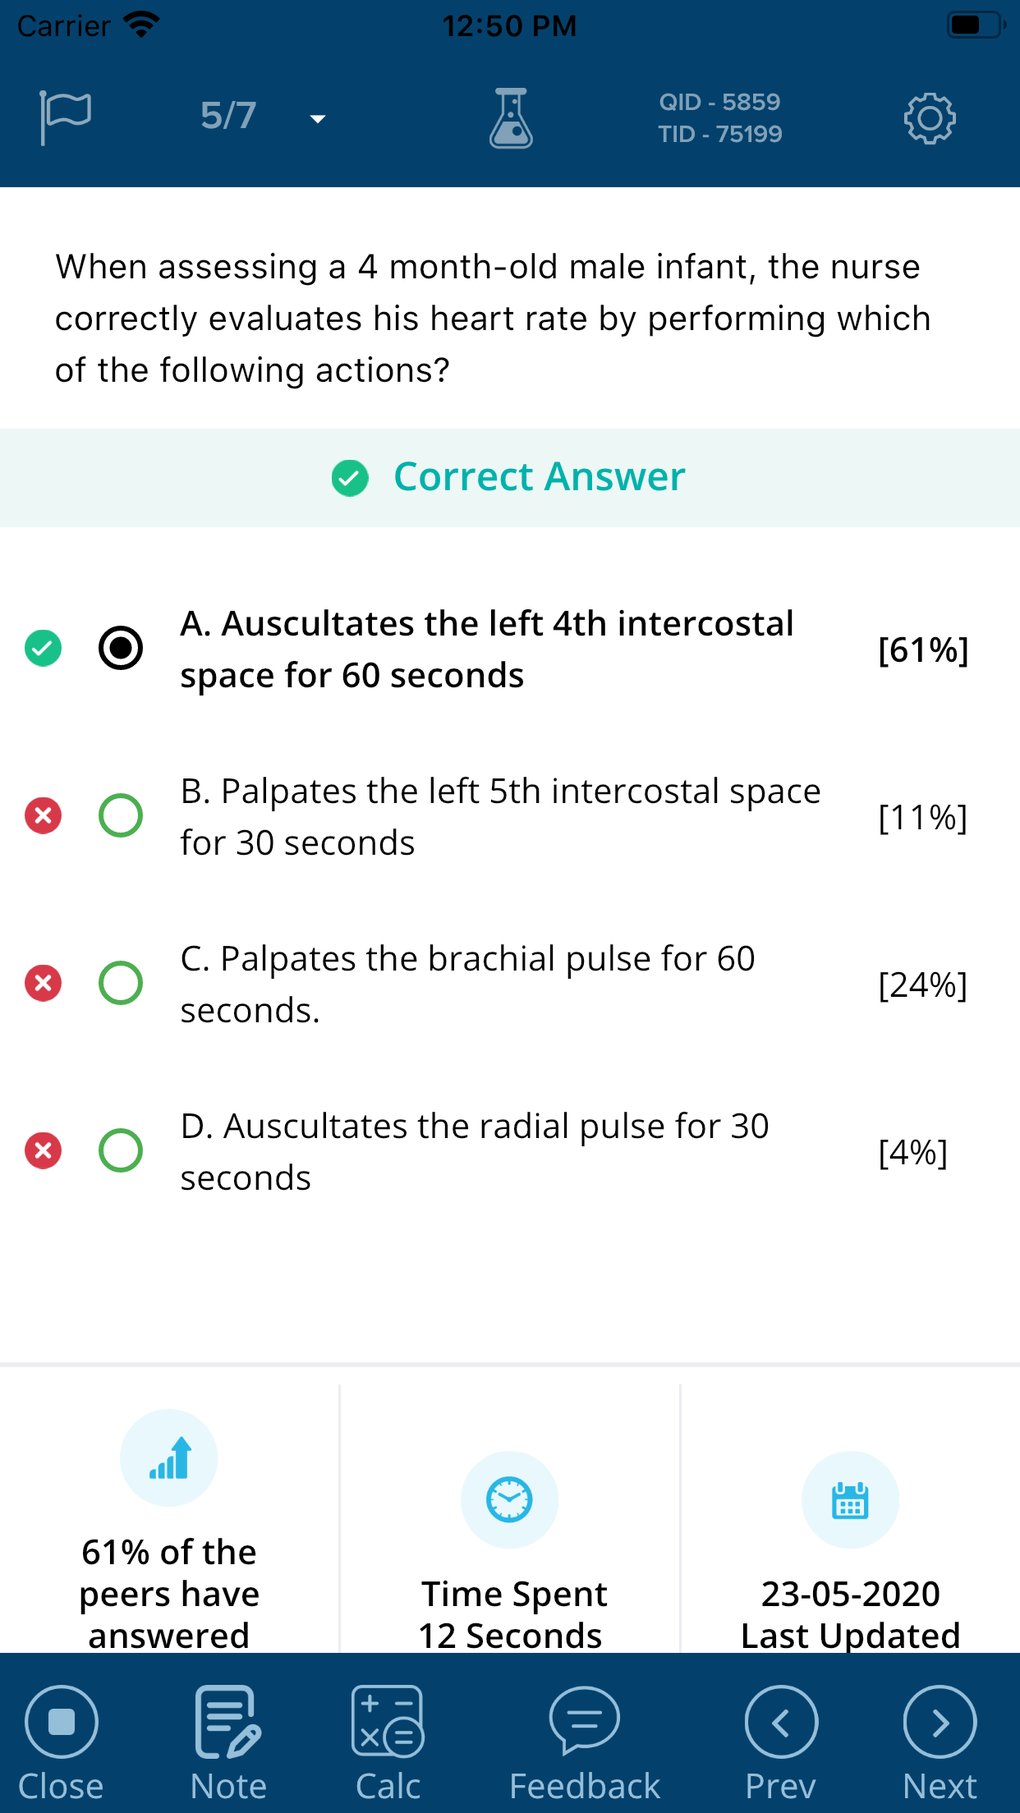Close the test session
The image size is (1020, 1813).
61,1741
